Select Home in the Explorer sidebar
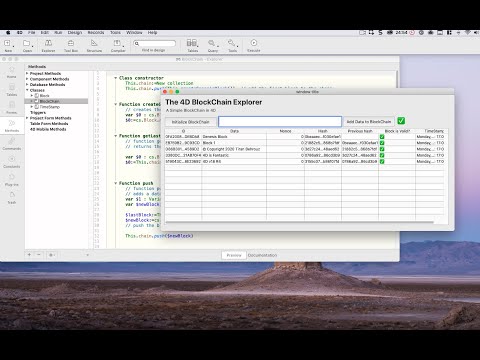Image resolution: width=480 pixels, height=360 pixels. [x=12, y=72]
